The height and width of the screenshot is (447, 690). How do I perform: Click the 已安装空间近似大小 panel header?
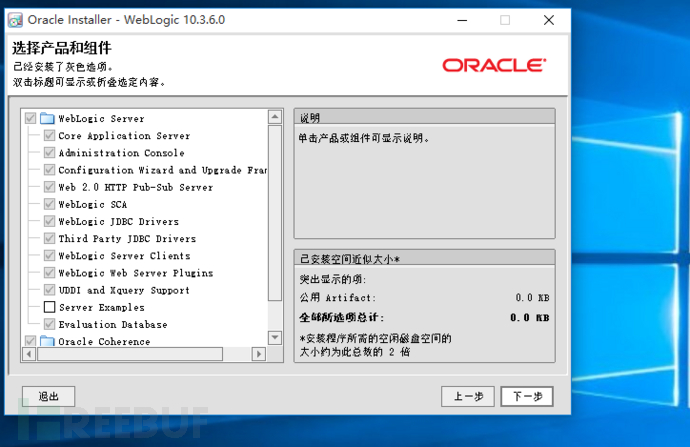(x=425, y=259)
